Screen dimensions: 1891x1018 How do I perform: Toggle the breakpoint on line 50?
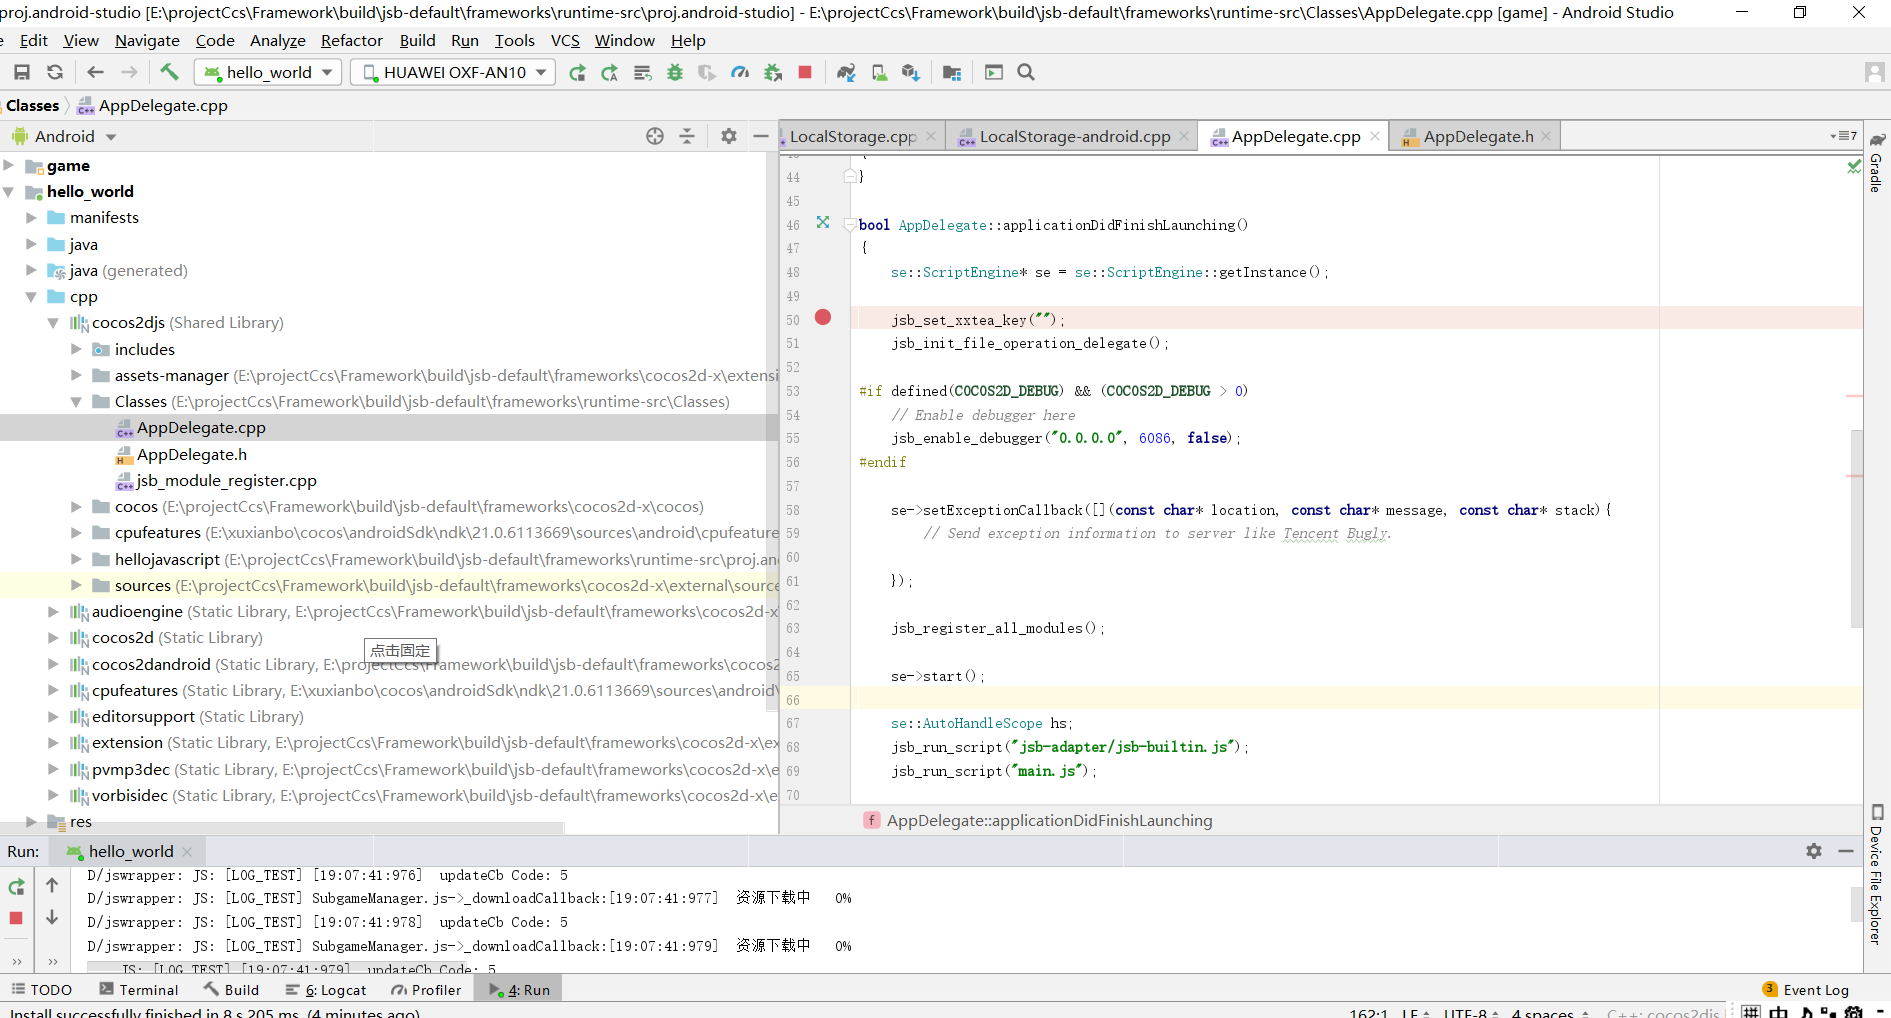tap(823, 318)
